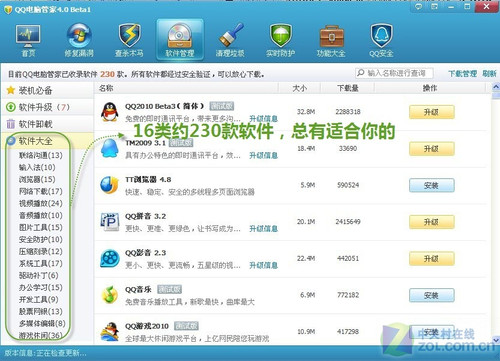Screen dimensions: 500x361
Task: Click the magnifier icon in the search box
Action: [x=361, y=73]
